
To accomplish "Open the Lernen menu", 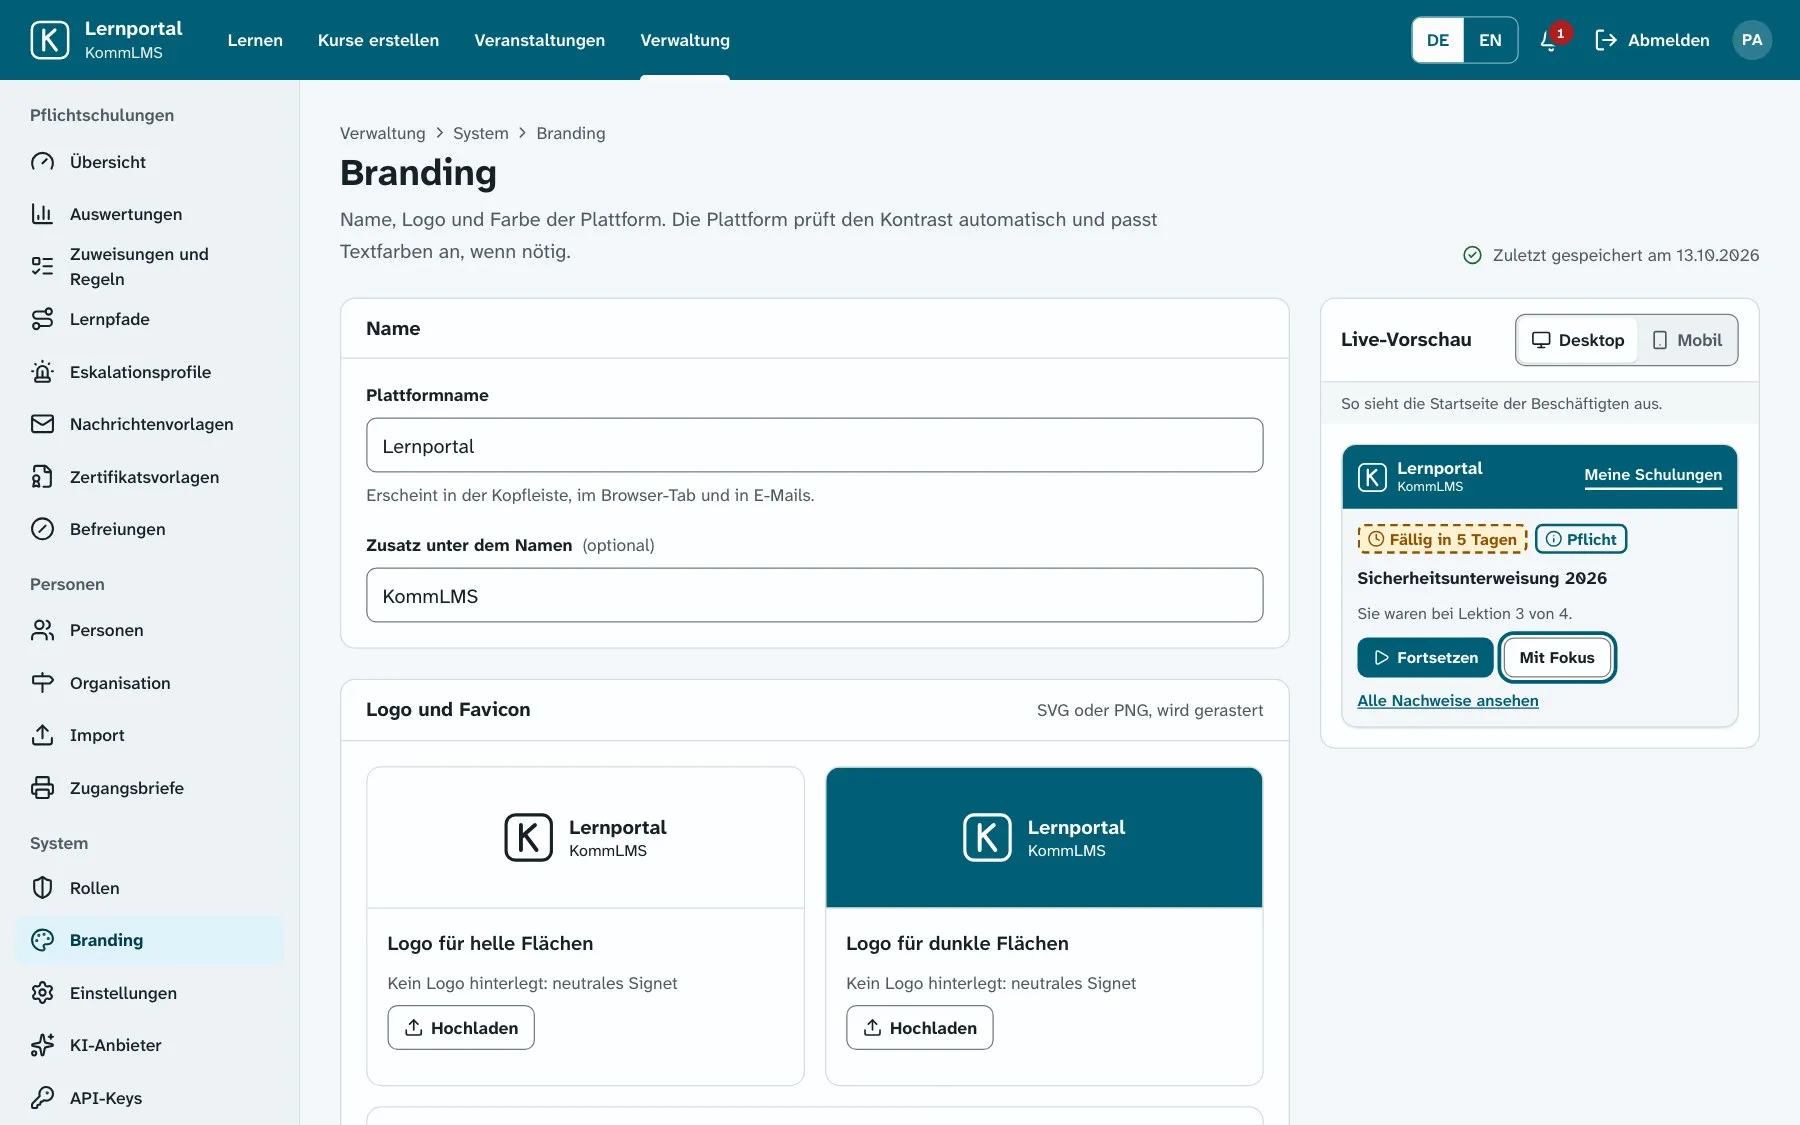I will pos(255,40).
